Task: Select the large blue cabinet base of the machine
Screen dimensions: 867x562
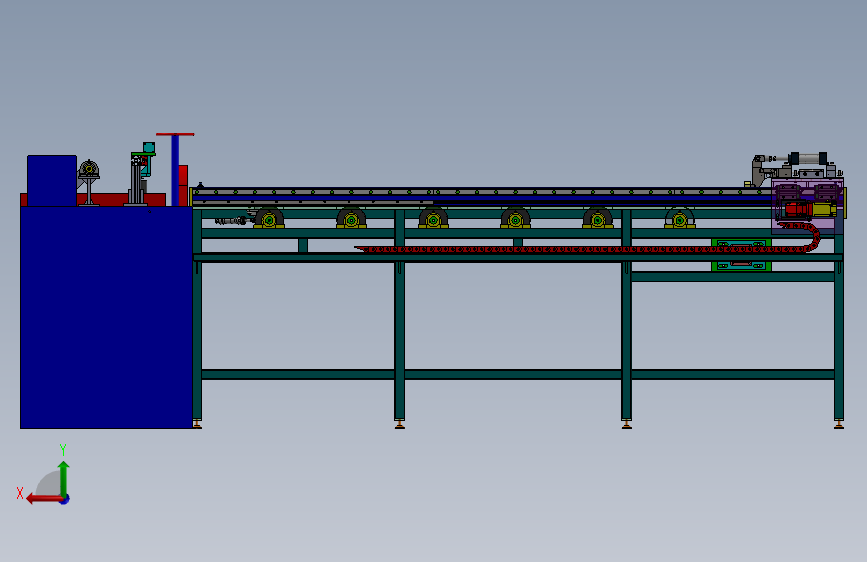Action: click(x=106, y=317)
